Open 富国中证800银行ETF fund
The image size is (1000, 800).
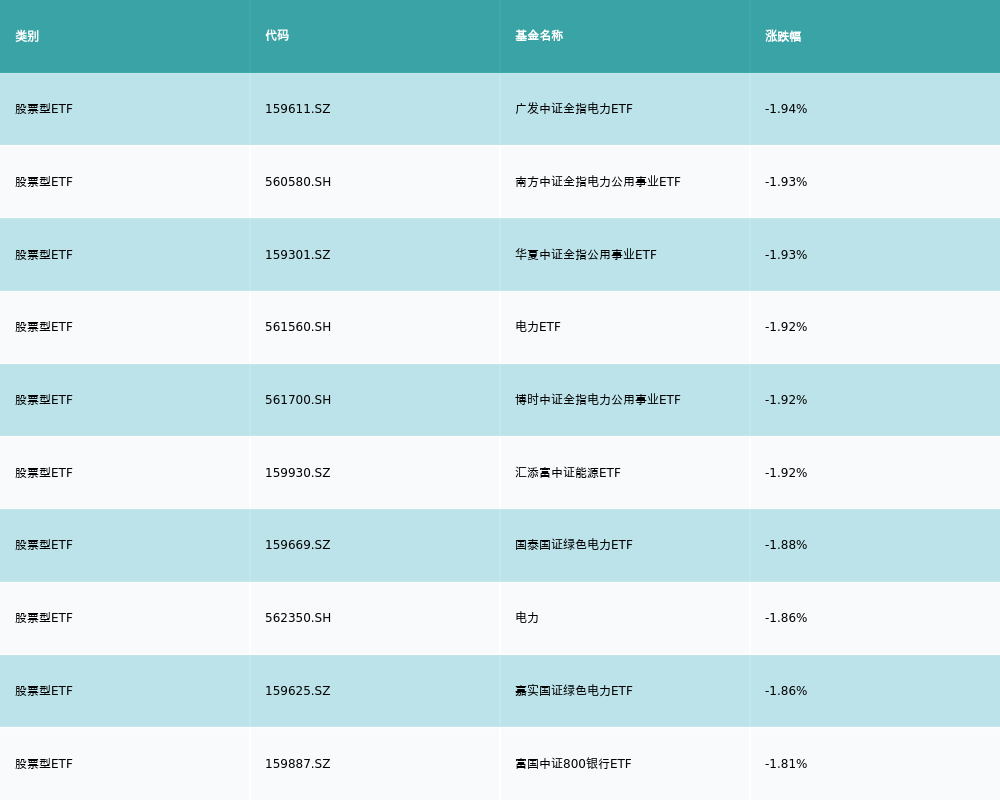pos(573,764)
